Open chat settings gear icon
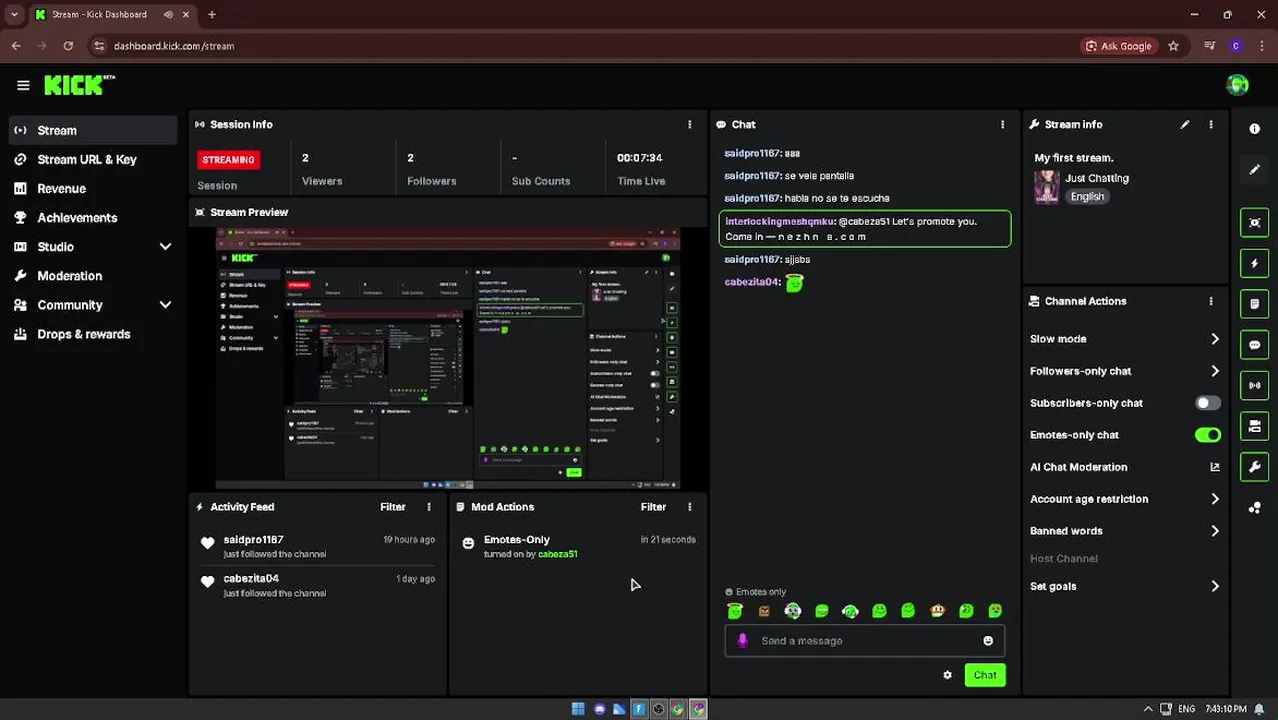The width and height of the screenshot is (1278, 720). (947, 675)
